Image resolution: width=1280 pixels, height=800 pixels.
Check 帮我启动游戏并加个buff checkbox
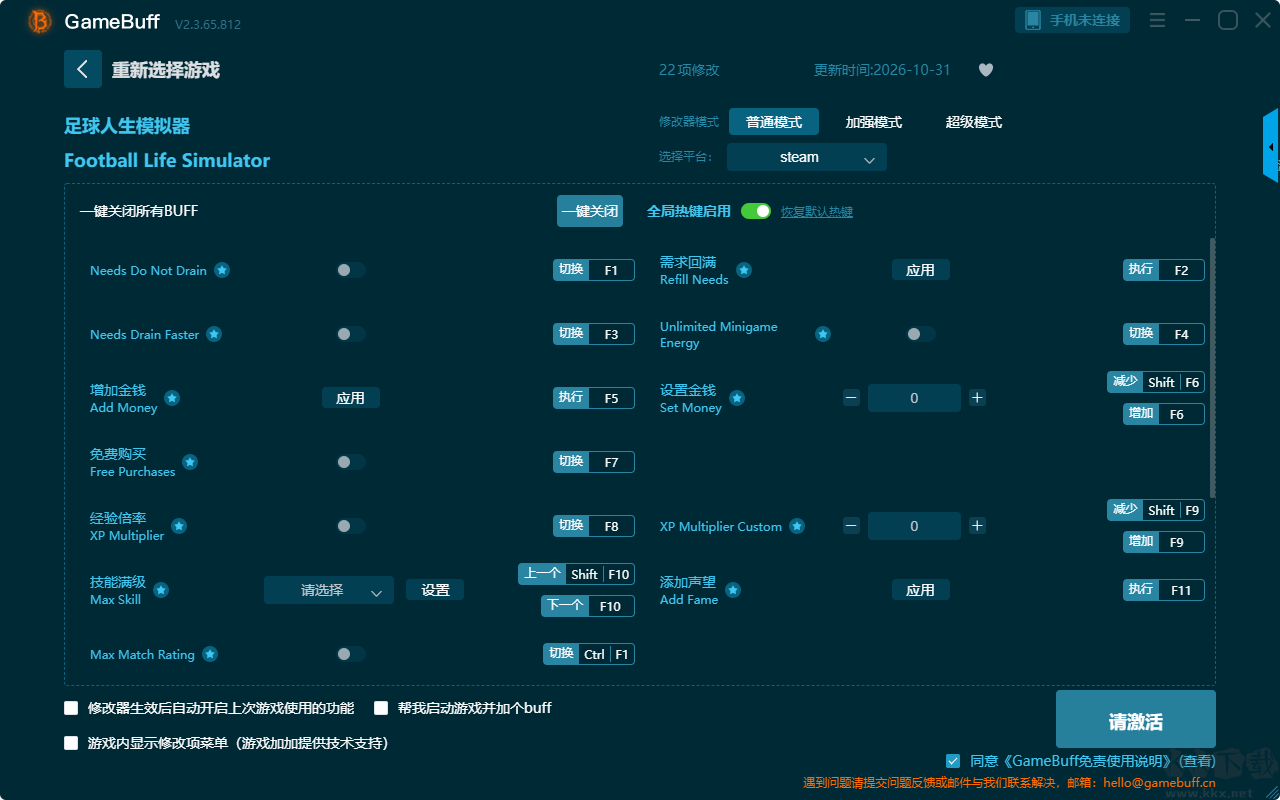coord(381,708)
